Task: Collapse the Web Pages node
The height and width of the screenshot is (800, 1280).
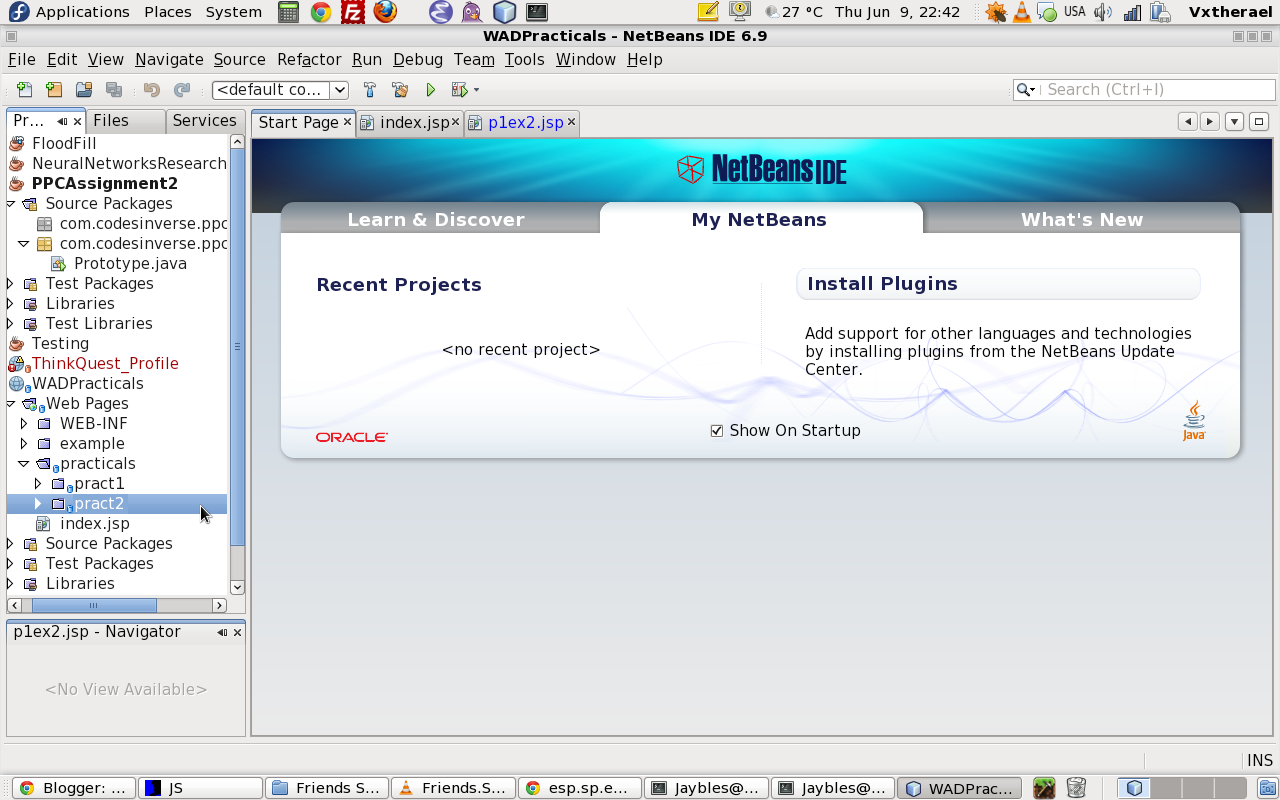Action: [x=11, y=403]
